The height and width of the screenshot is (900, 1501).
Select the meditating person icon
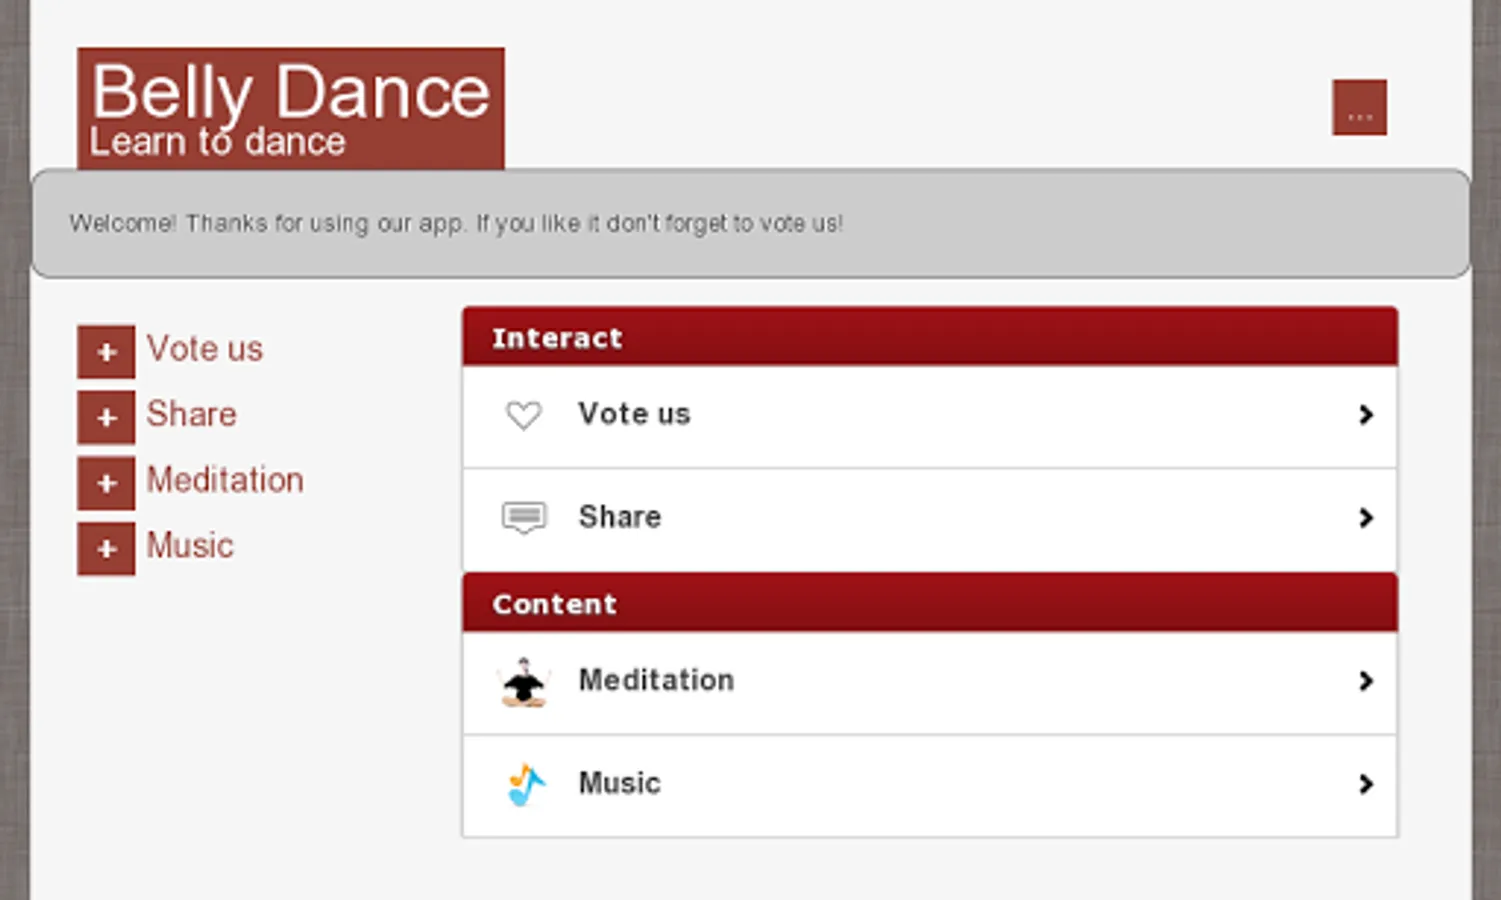pyautogui.click(x=523, y=681)
